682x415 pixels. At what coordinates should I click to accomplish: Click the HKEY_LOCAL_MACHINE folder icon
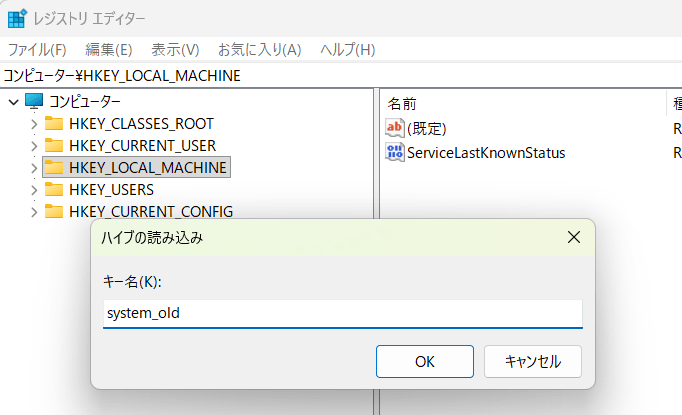pos(54,167)
